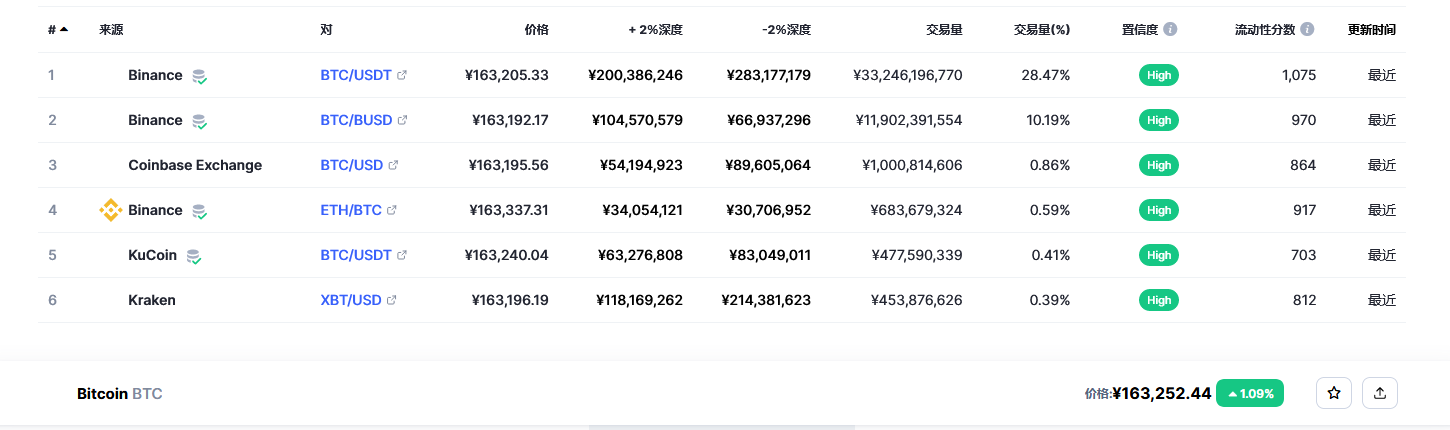
Task: Open the XBT/USD pair link
Action: click(x=351, y=300)
